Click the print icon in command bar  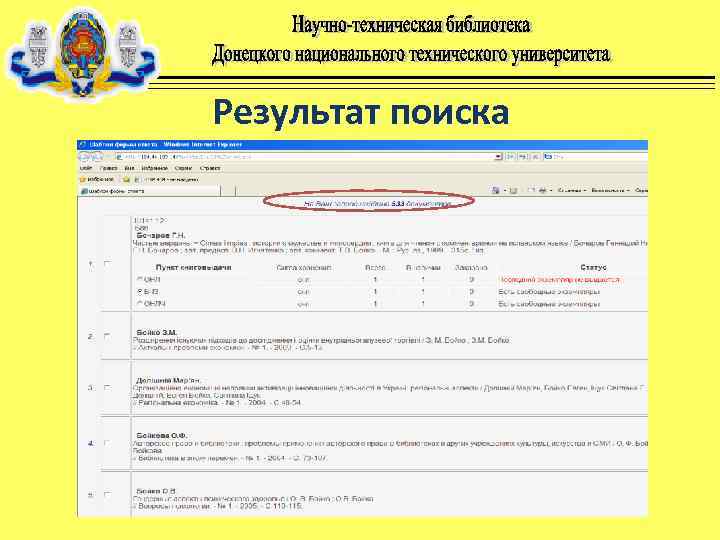click(x=543, y=190)
